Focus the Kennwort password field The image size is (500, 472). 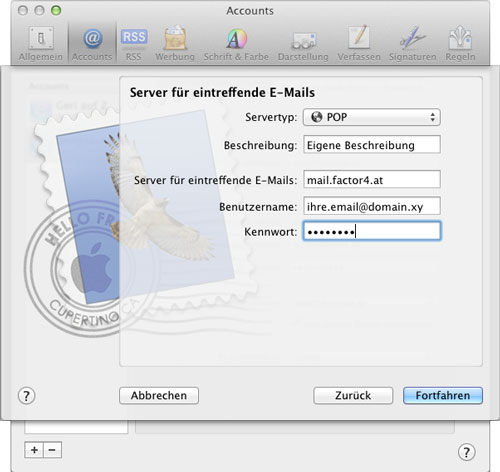[372, 231]
